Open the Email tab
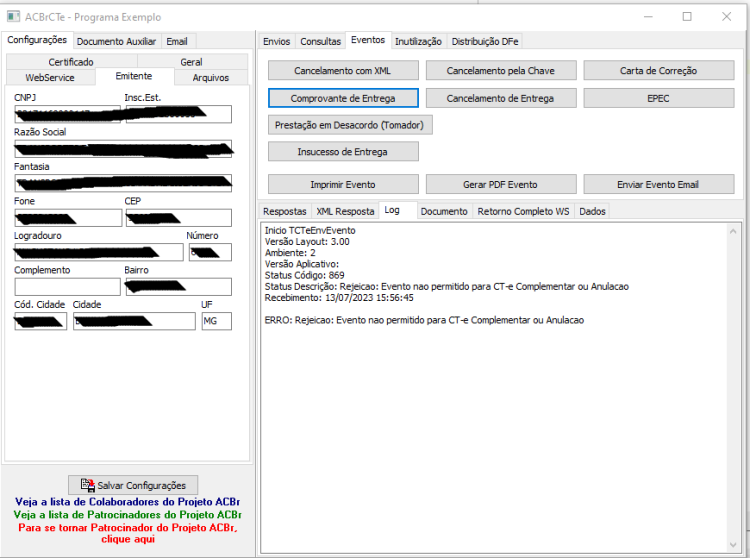This screenshot has width=750, height=558. [x=176, y=42]
